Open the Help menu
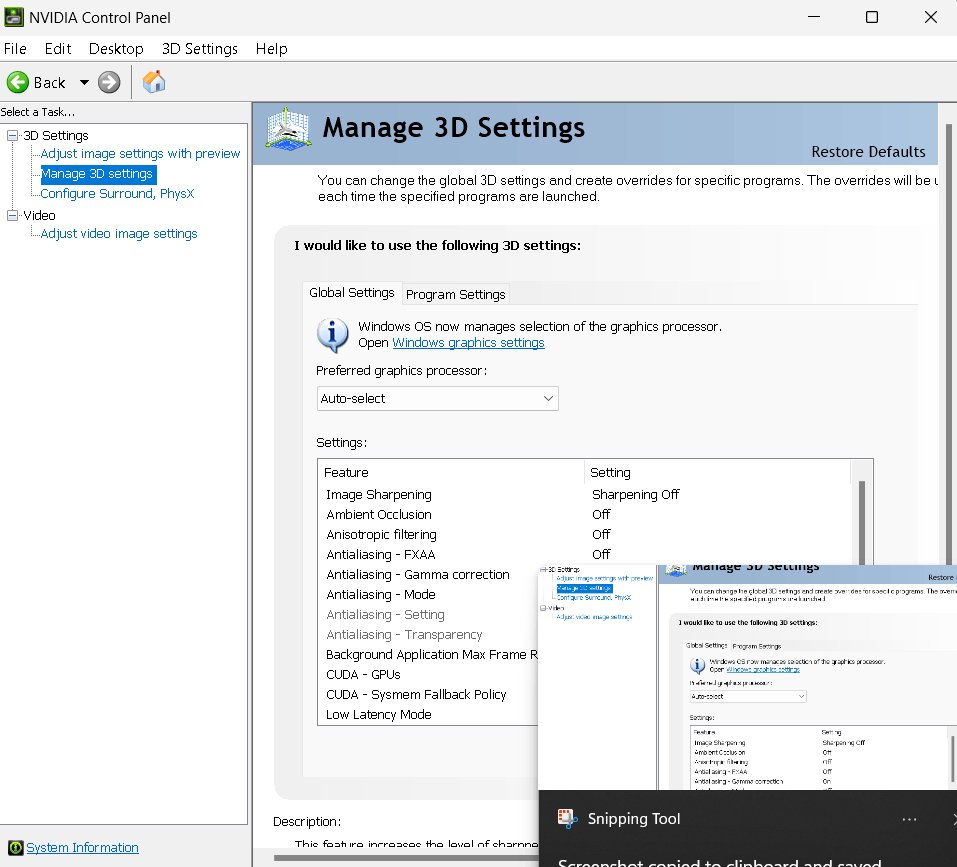Screen dimensions: 957x867 272,49
